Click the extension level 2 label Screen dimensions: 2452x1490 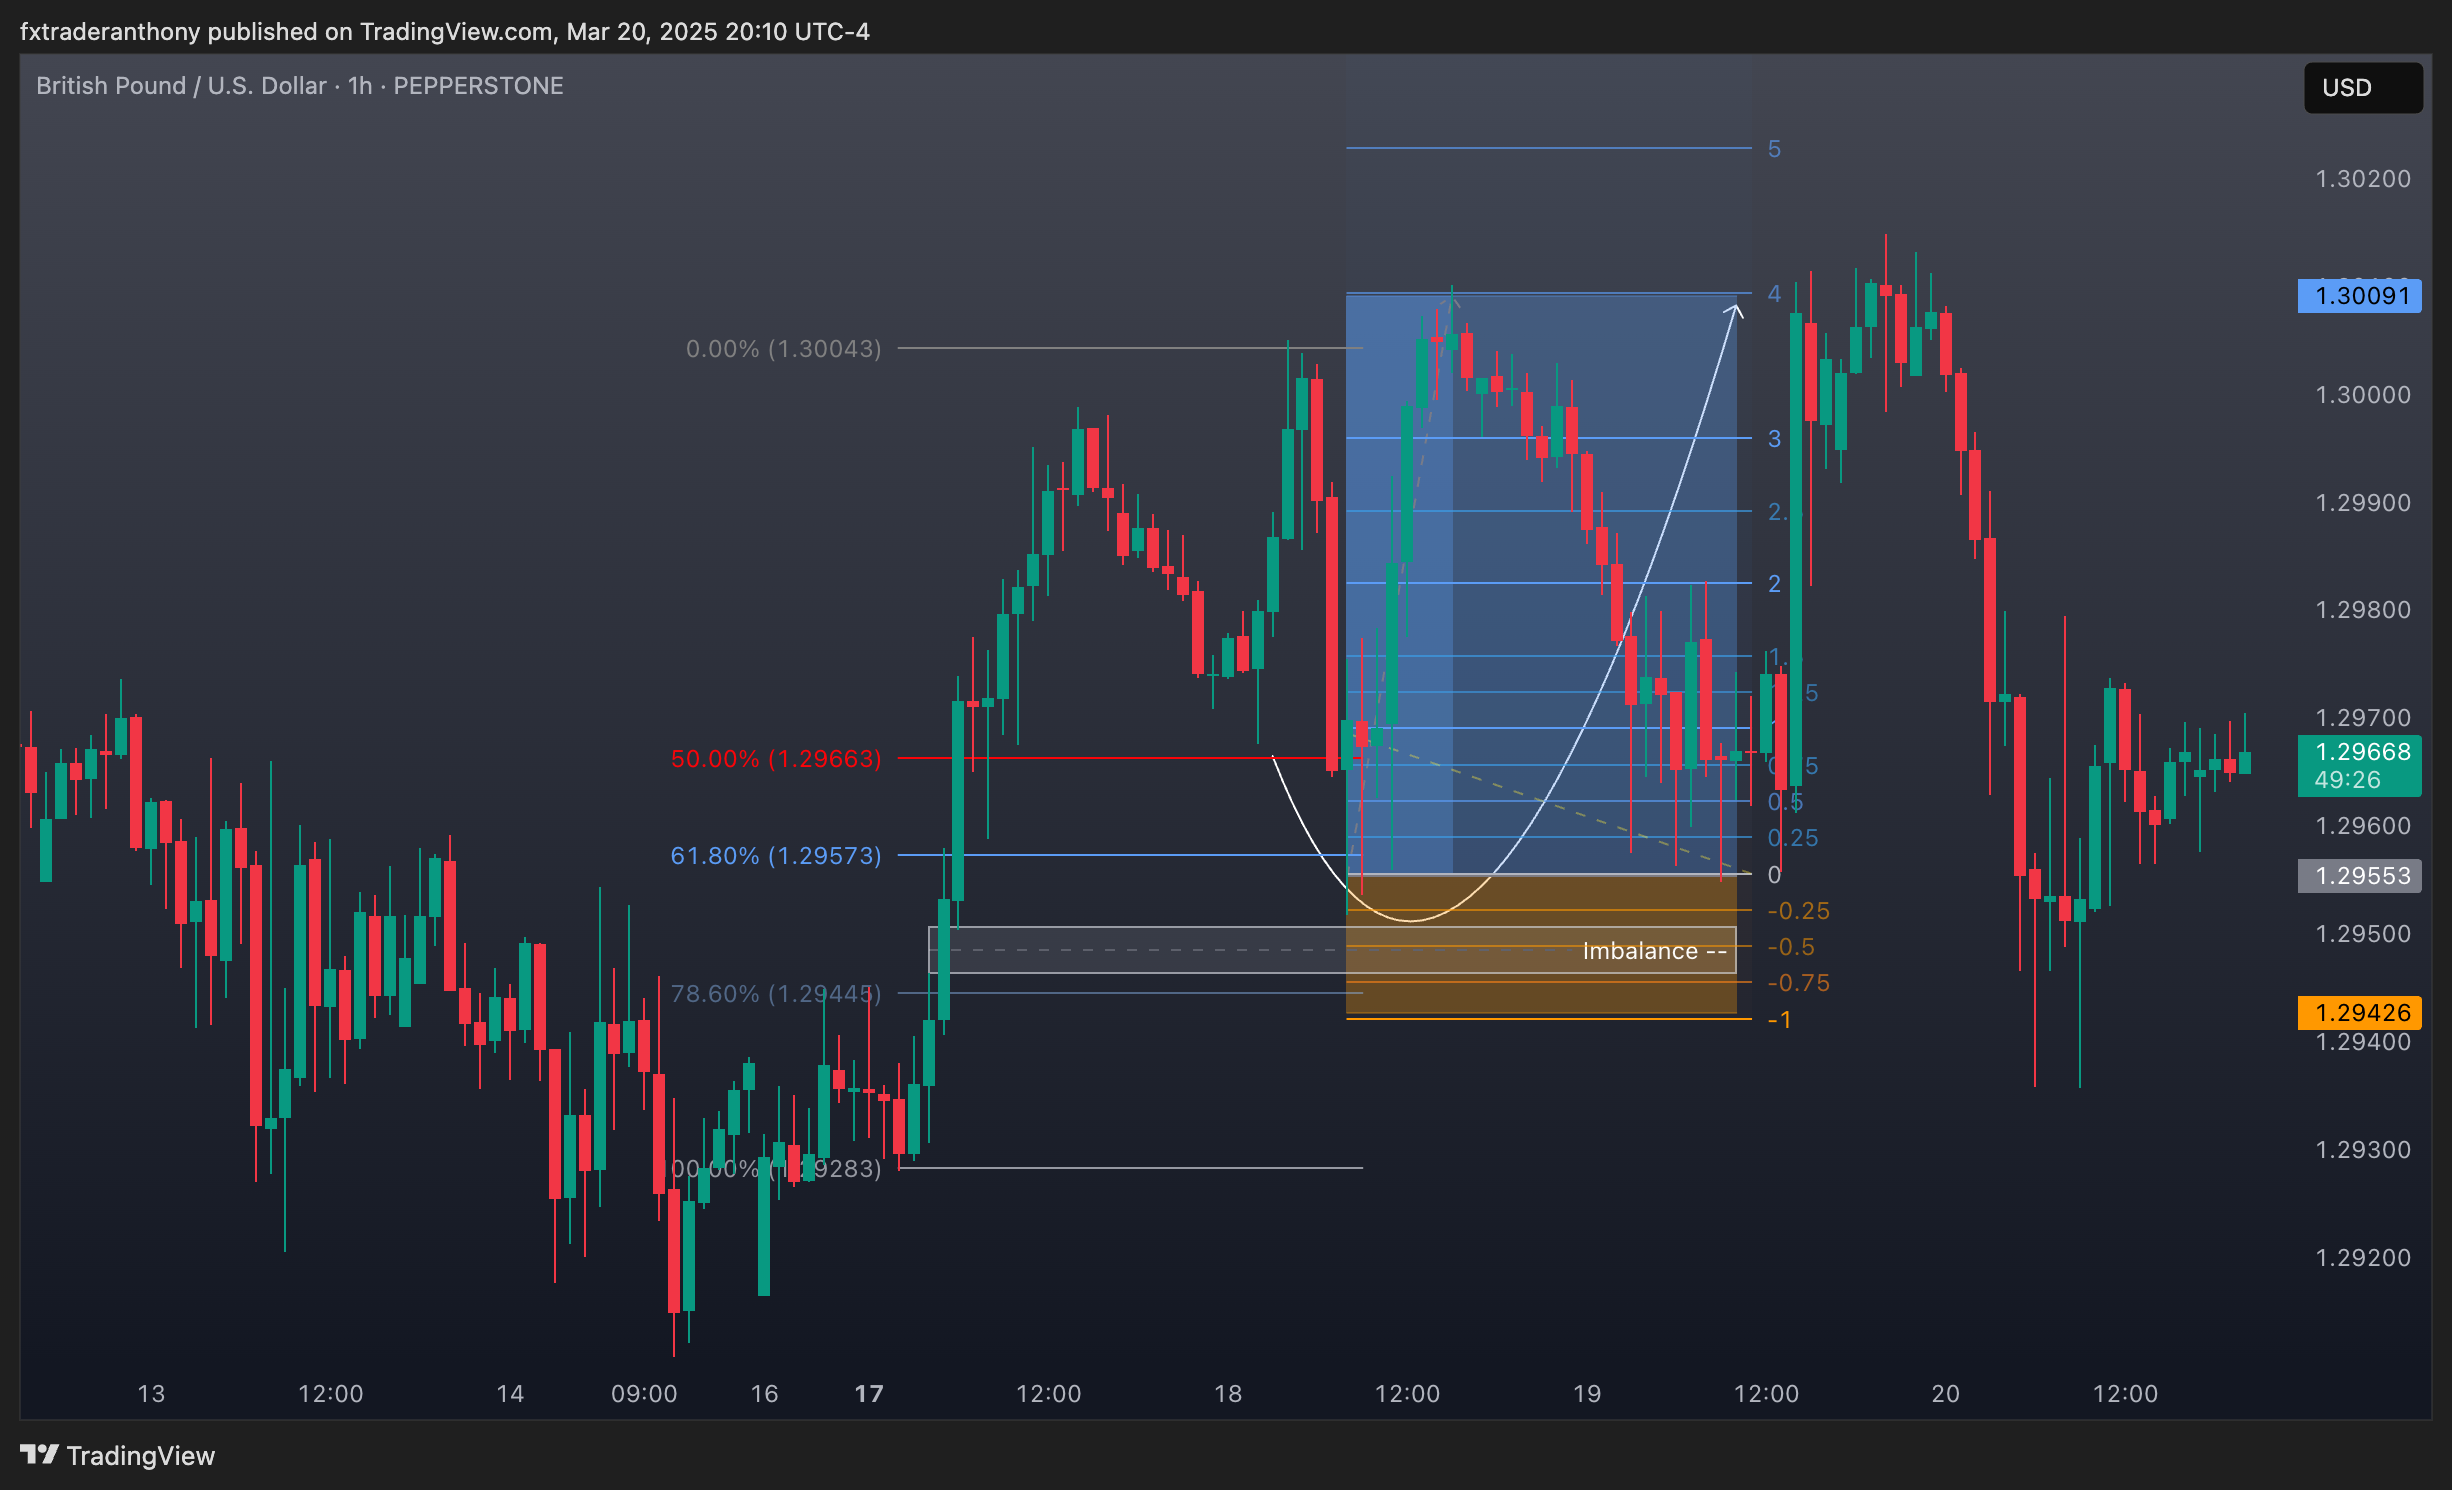[x=1774, y=584]
